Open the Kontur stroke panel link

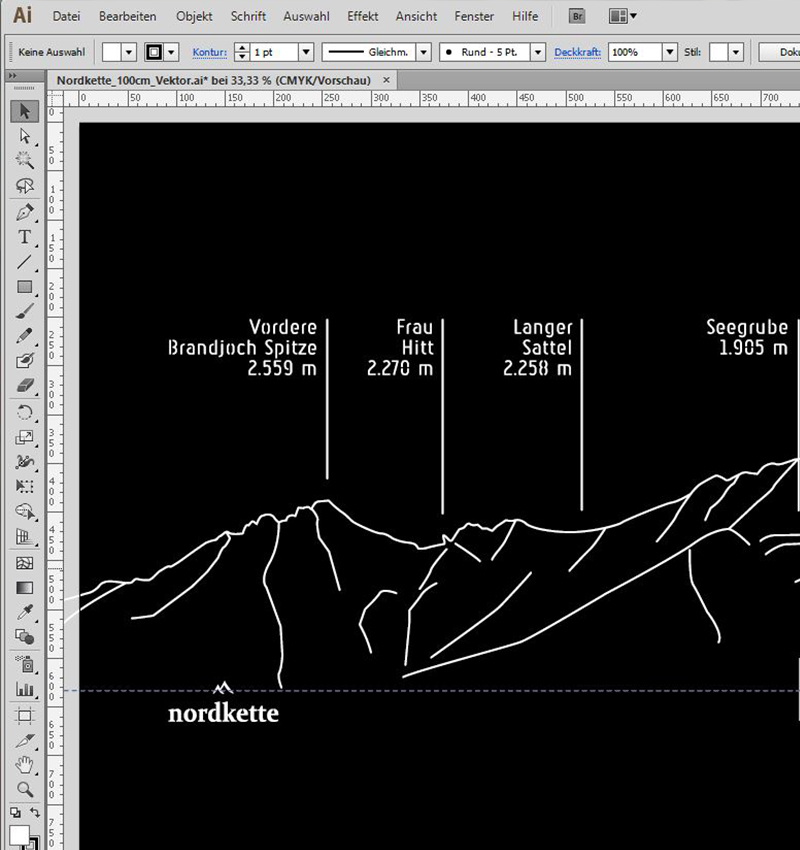click(x=210, y=53)
